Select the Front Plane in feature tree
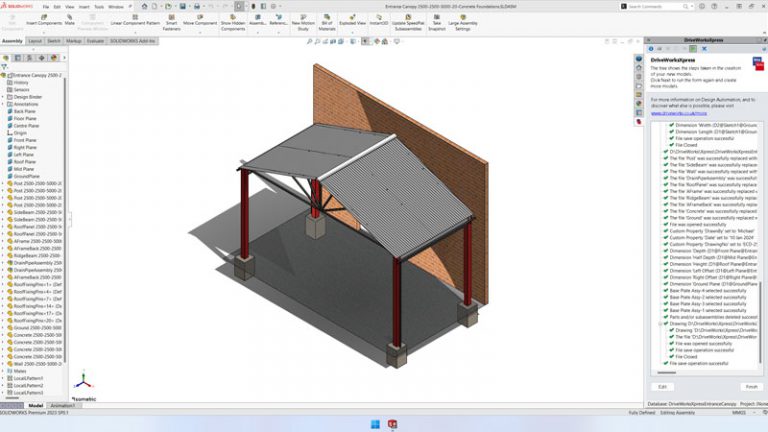The width and height of the screenshot is (768, 432). pyautogui.click(x=26, y=139)
